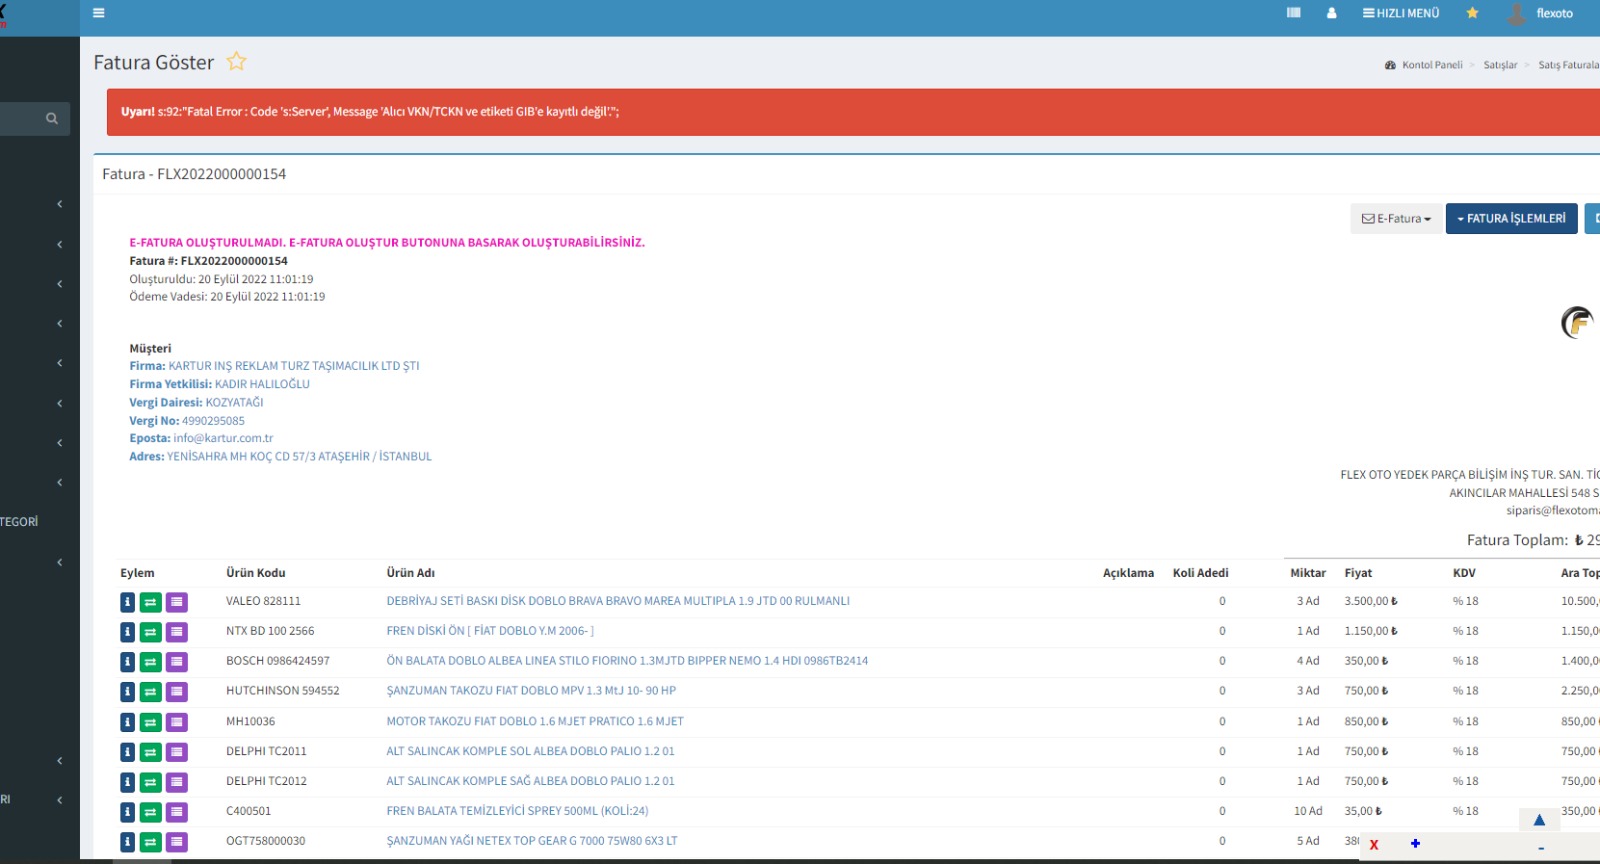
Task: Click the barcode icon in top bar
Action: 1293,13
